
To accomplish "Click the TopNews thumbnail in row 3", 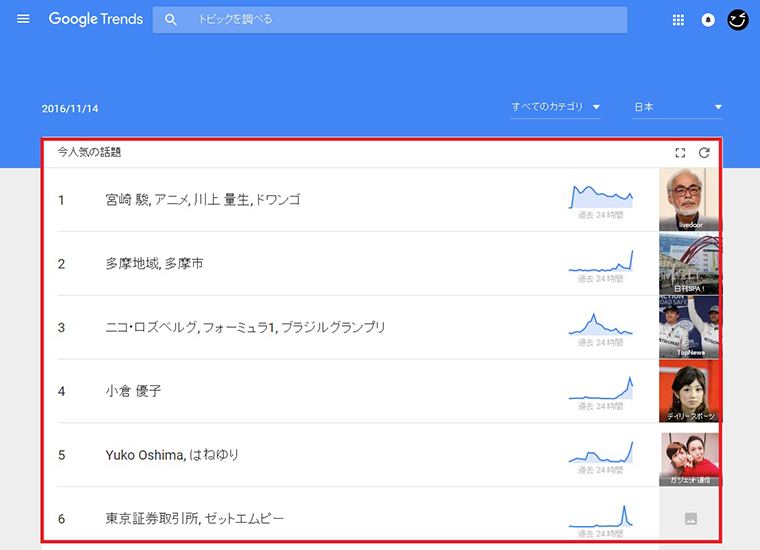I will click(689, 327).
